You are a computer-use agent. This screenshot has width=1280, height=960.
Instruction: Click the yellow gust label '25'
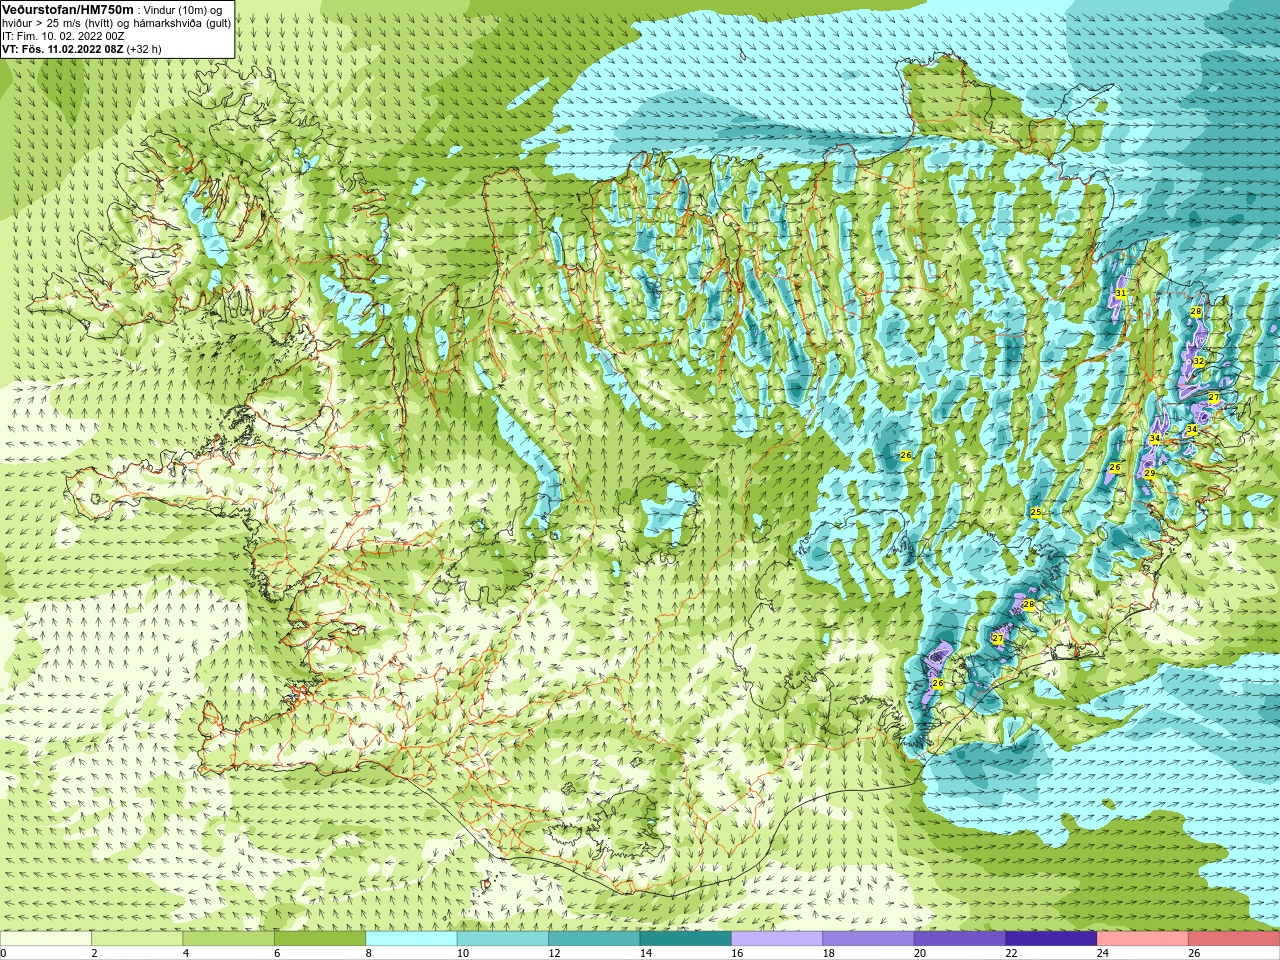pos(1036,513)
